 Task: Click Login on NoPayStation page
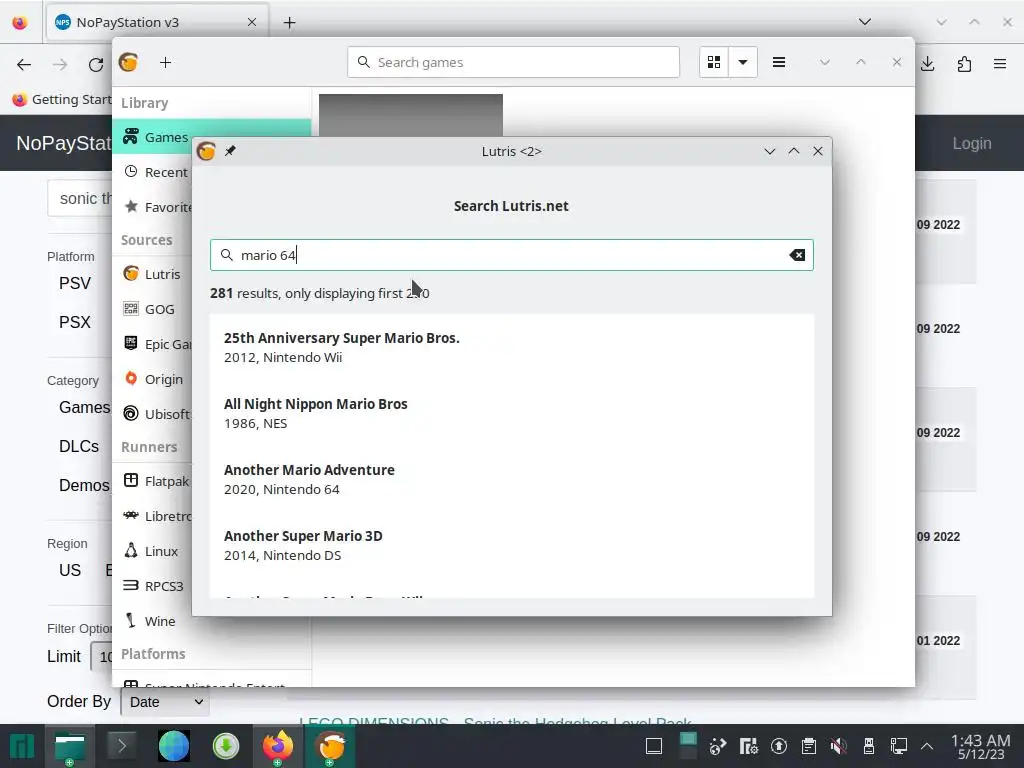[972, 143]
